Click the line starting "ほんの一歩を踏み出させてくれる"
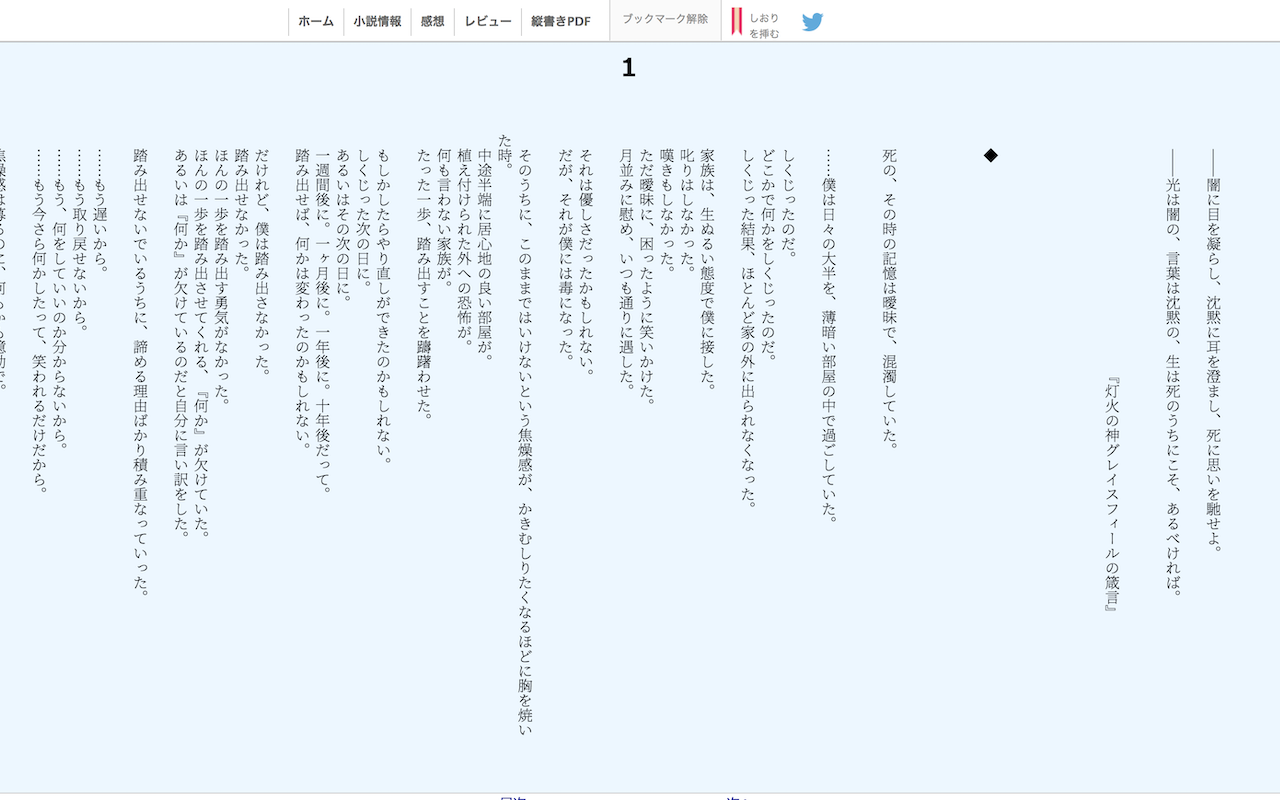The image size is (1280, 800). [x=201, y=343]
